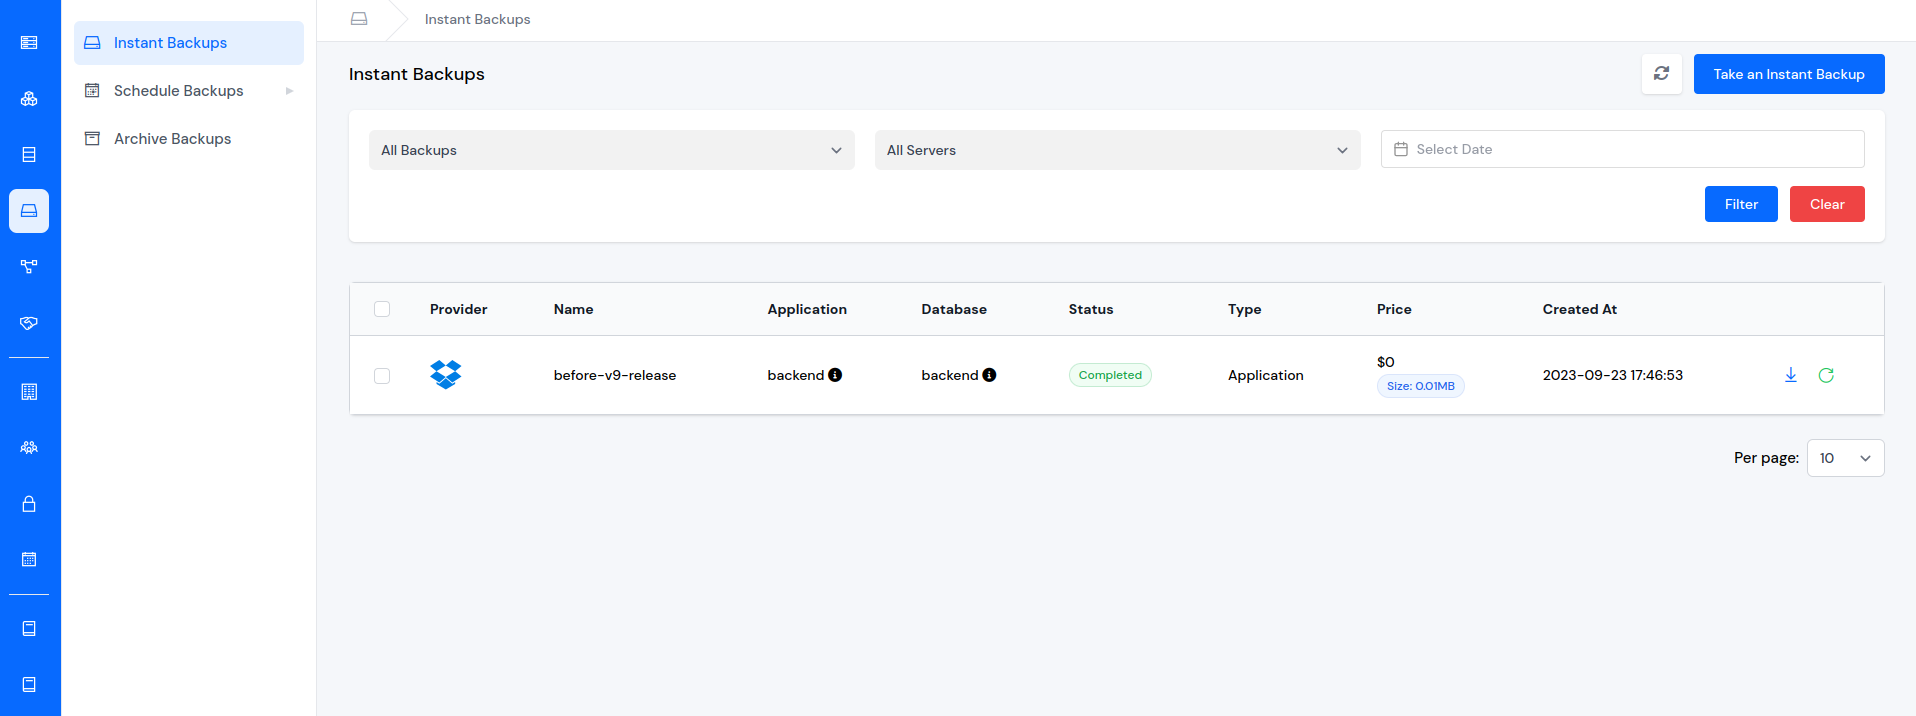Download the before-v9-release backup
Screen dimensions: 1916x716
pyautogui.click(x=1791, y=375)
